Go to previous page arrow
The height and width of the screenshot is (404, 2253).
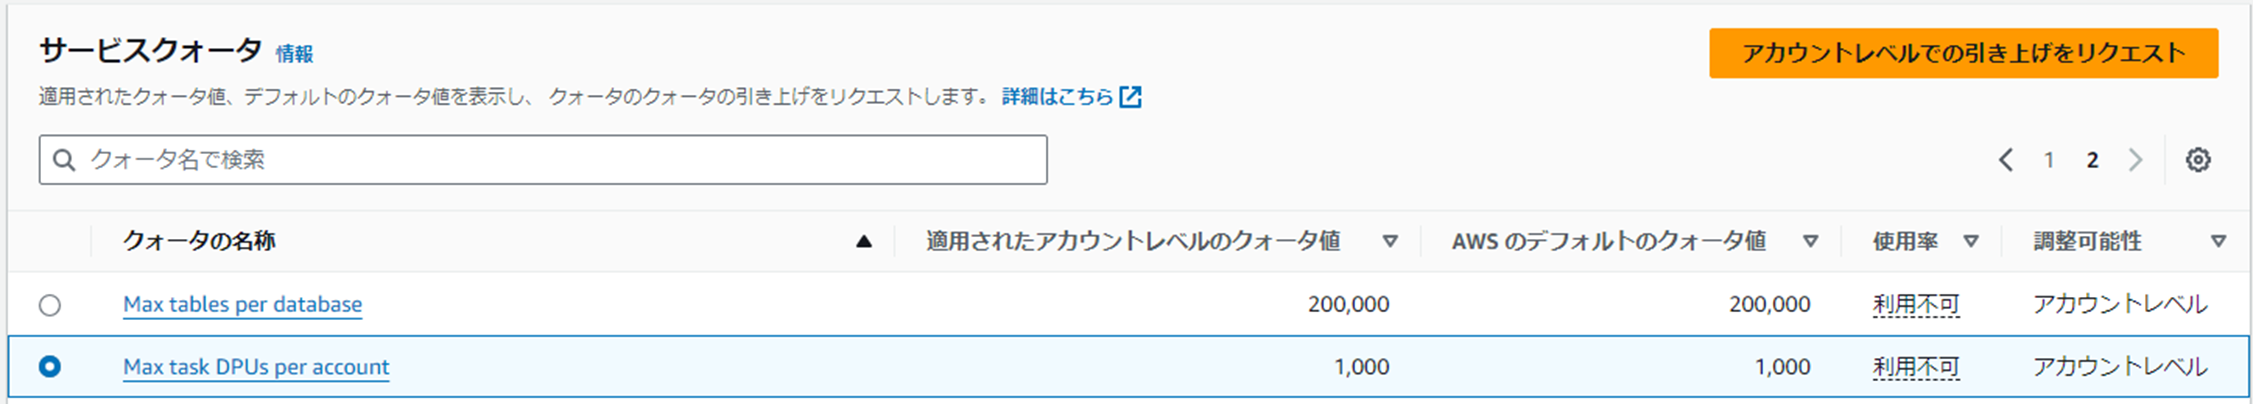click(2005, 160)
